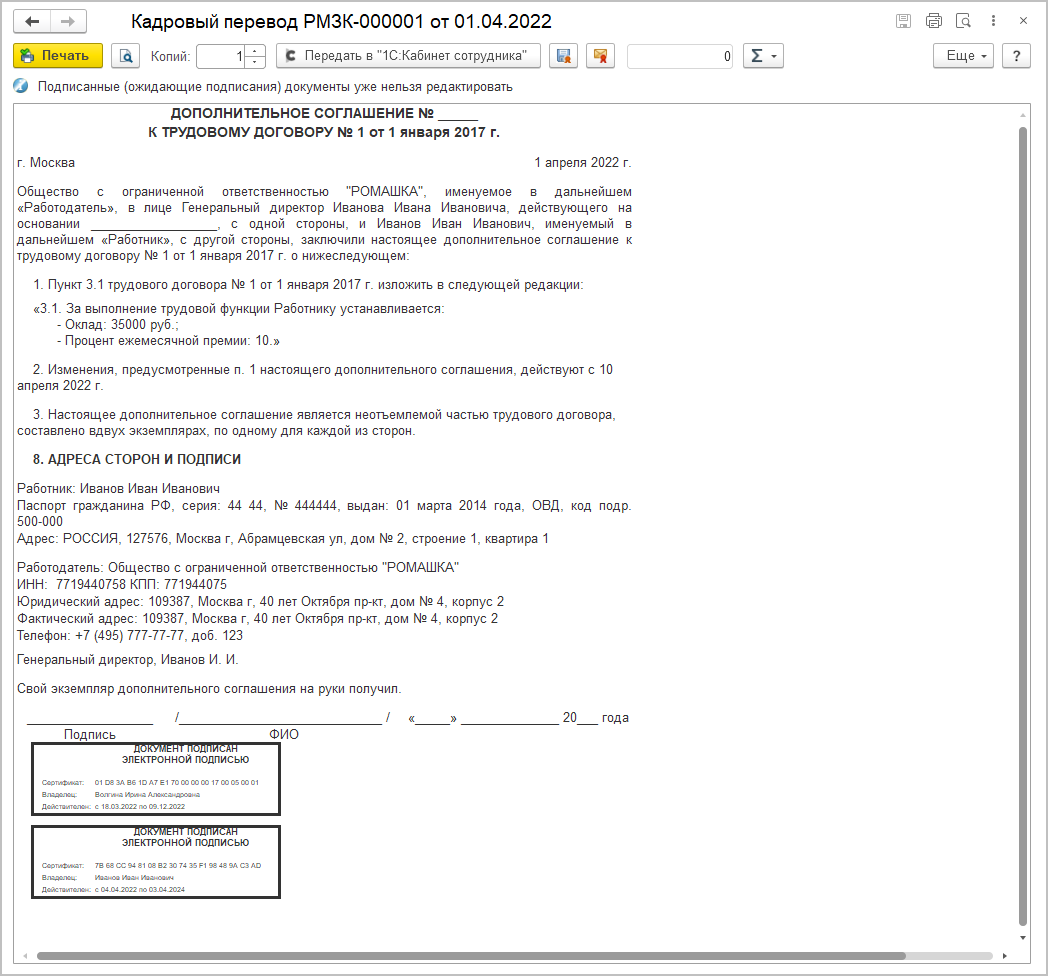Screen dimensions: 1048x976
Task: Close the Кадровый перевод window
Action: (x=1023, y=21)
